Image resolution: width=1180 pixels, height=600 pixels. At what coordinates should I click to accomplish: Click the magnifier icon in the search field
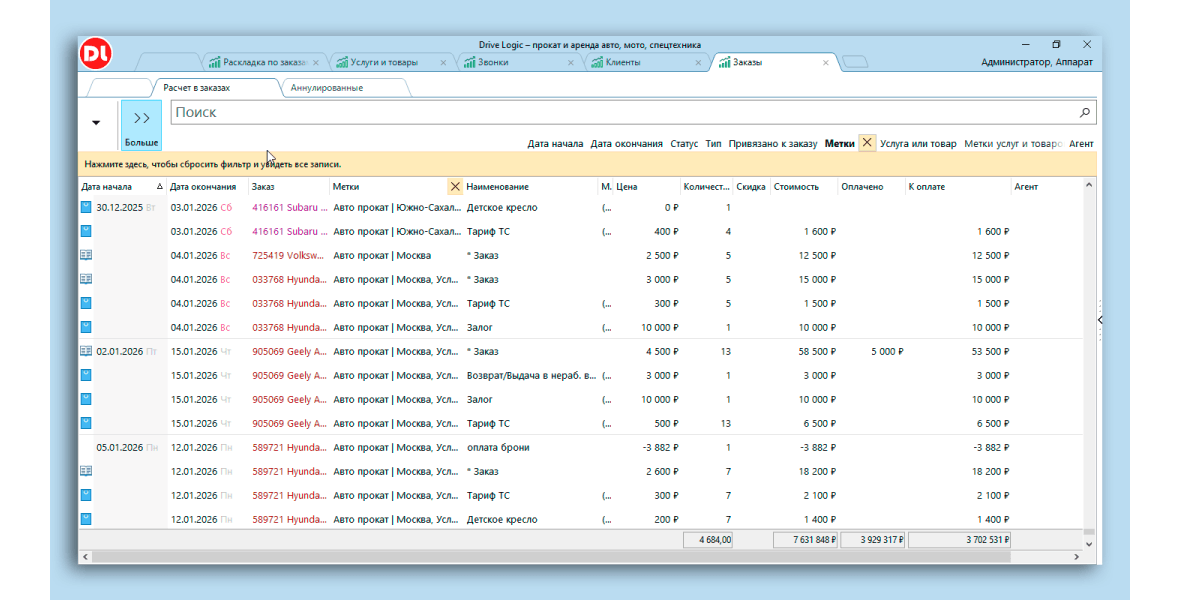(x=1085, y=113)
